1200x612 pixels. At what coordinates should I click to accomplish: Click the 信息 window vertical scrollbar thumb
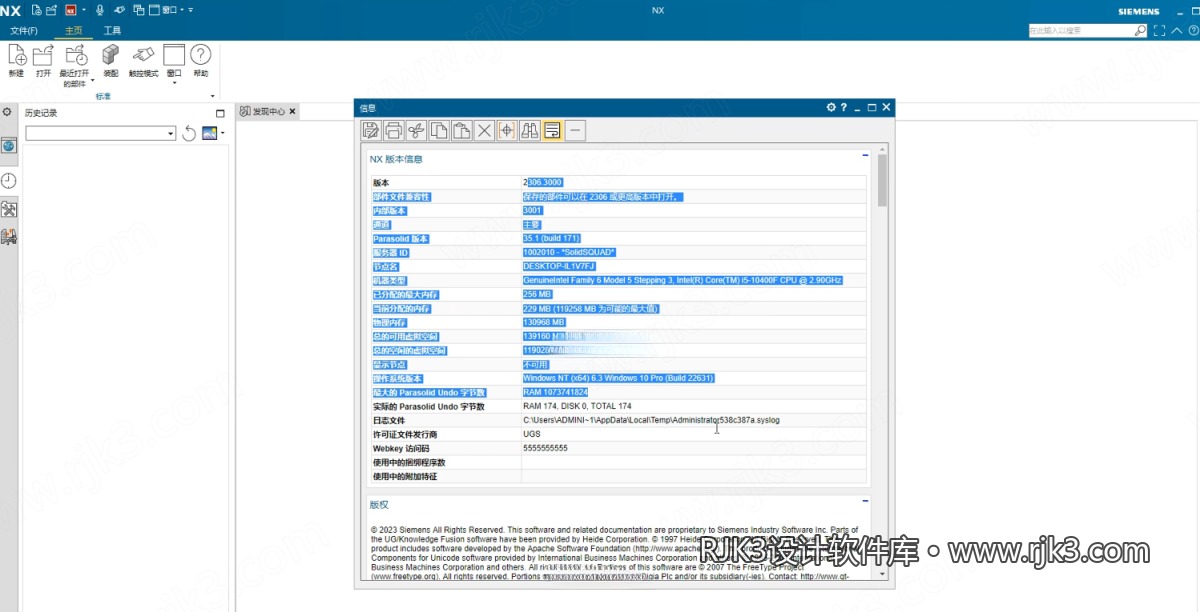pos(882,180)
